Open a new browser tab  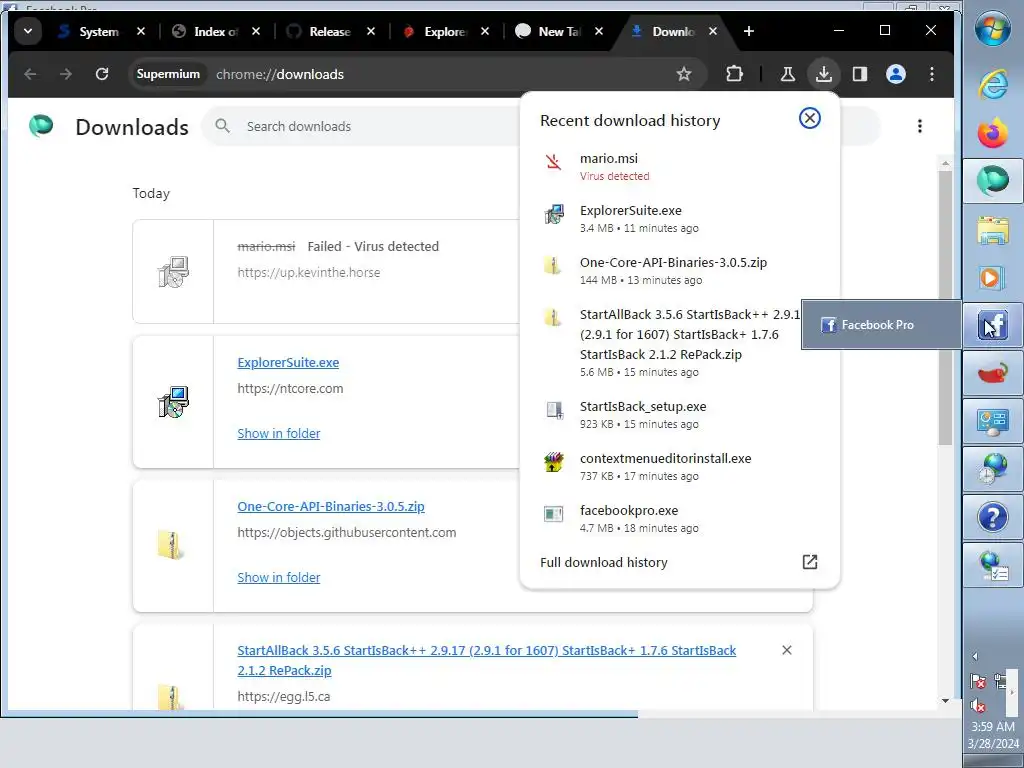pyautogui.click(x=748, y=31)
